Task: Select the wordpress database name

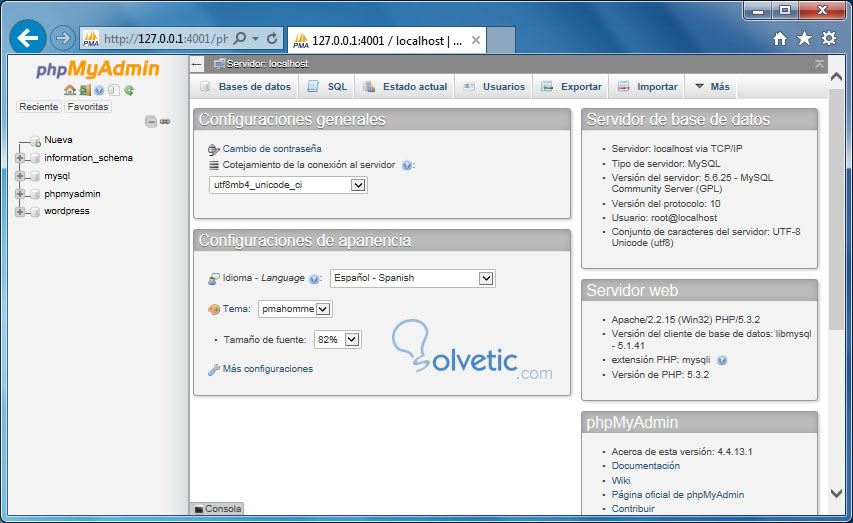Action: [x=67, y=211]
